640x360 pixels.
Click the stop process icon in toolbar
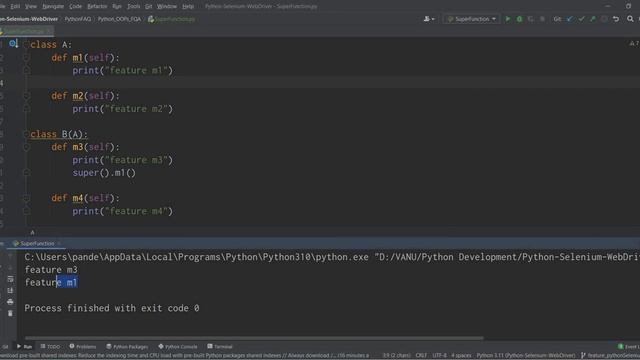[x=542, y=19]
